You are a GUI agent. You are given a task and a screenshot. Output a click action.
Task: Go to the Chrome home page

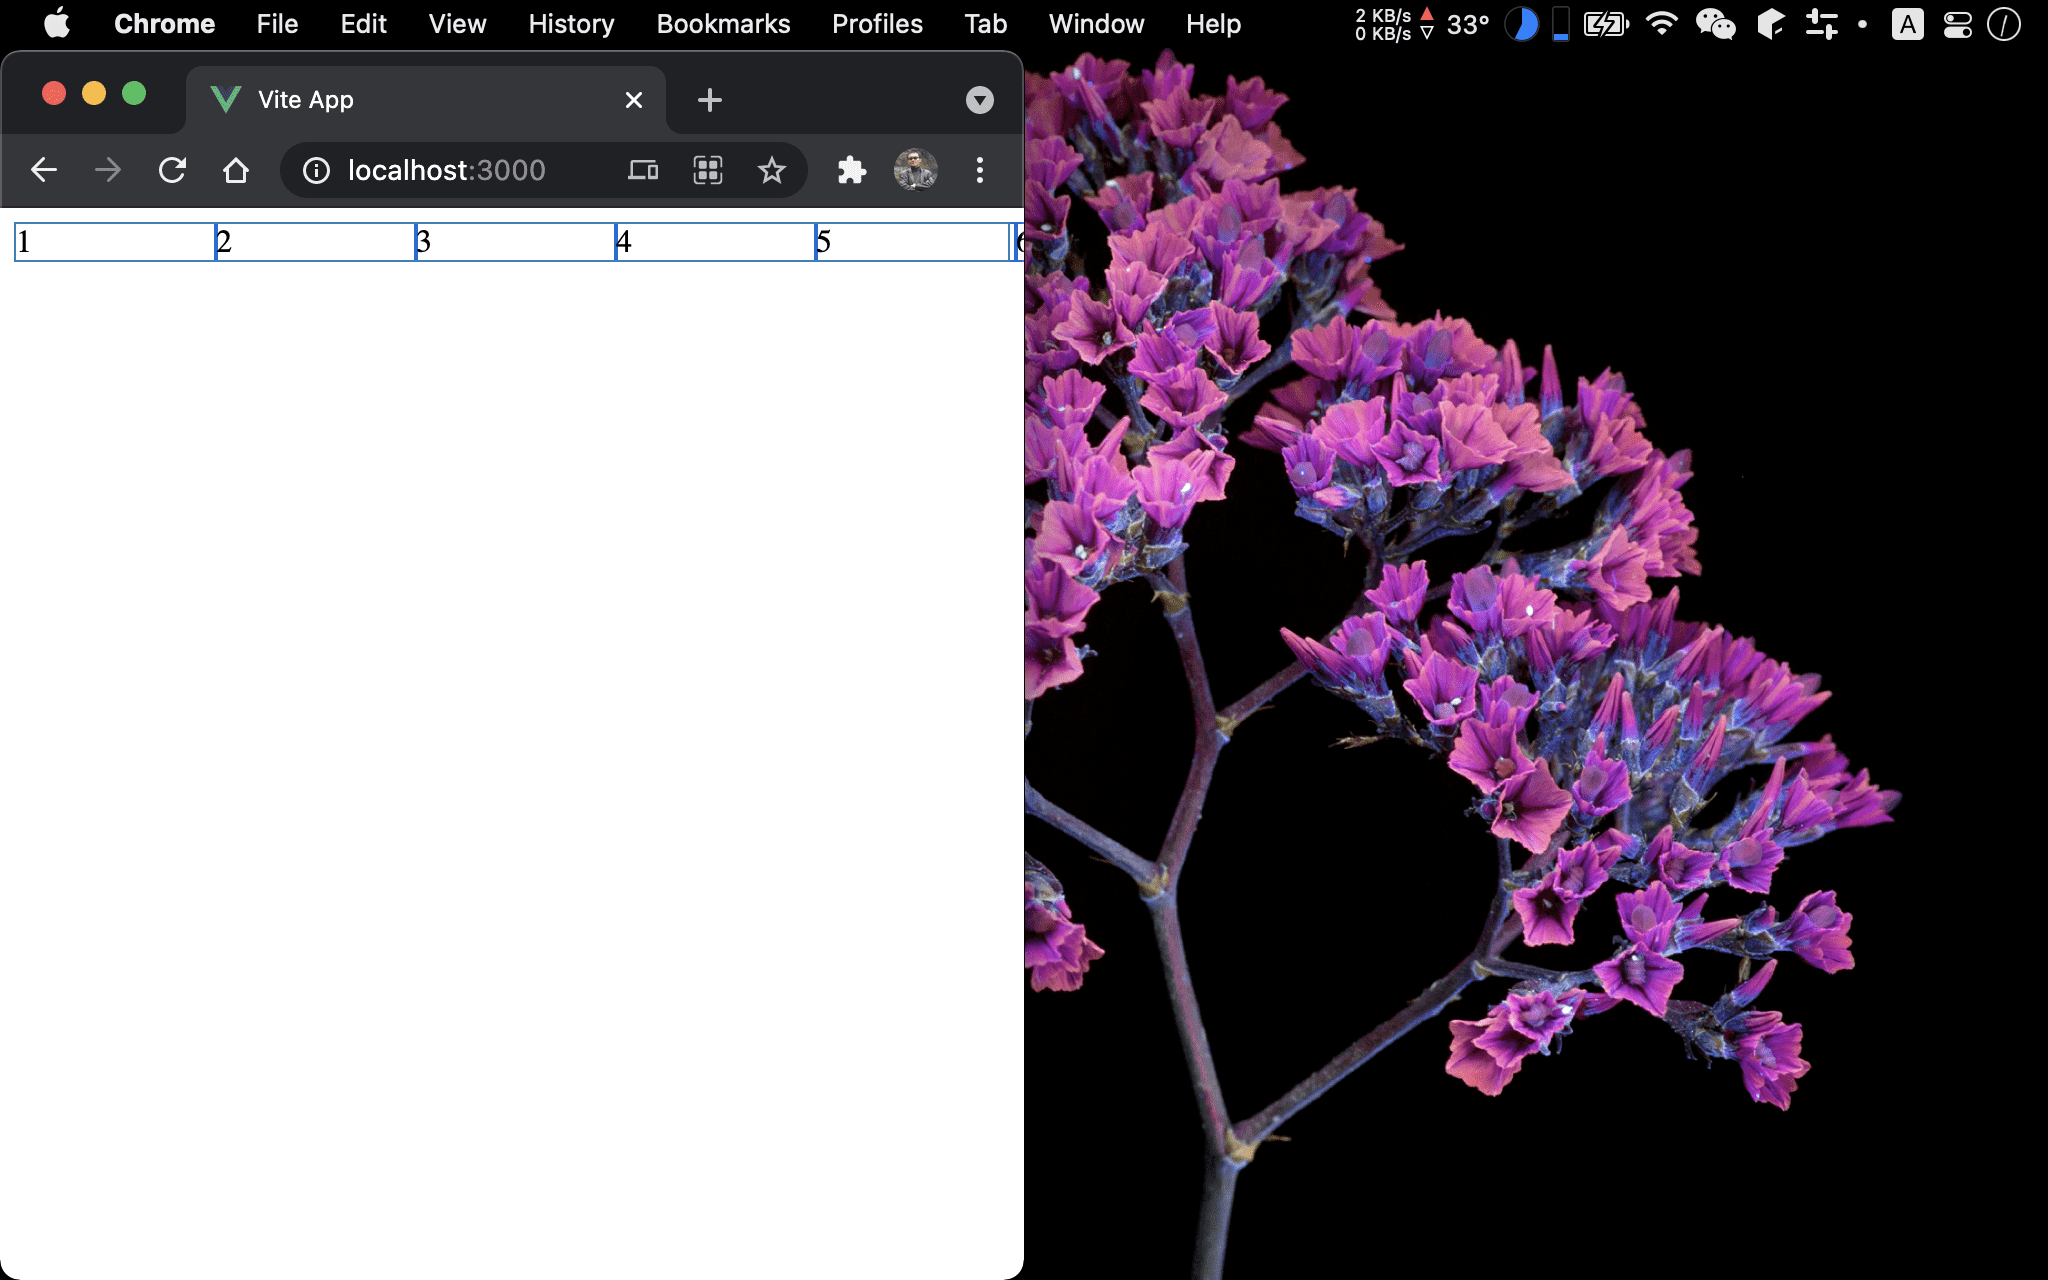[236, 170]
